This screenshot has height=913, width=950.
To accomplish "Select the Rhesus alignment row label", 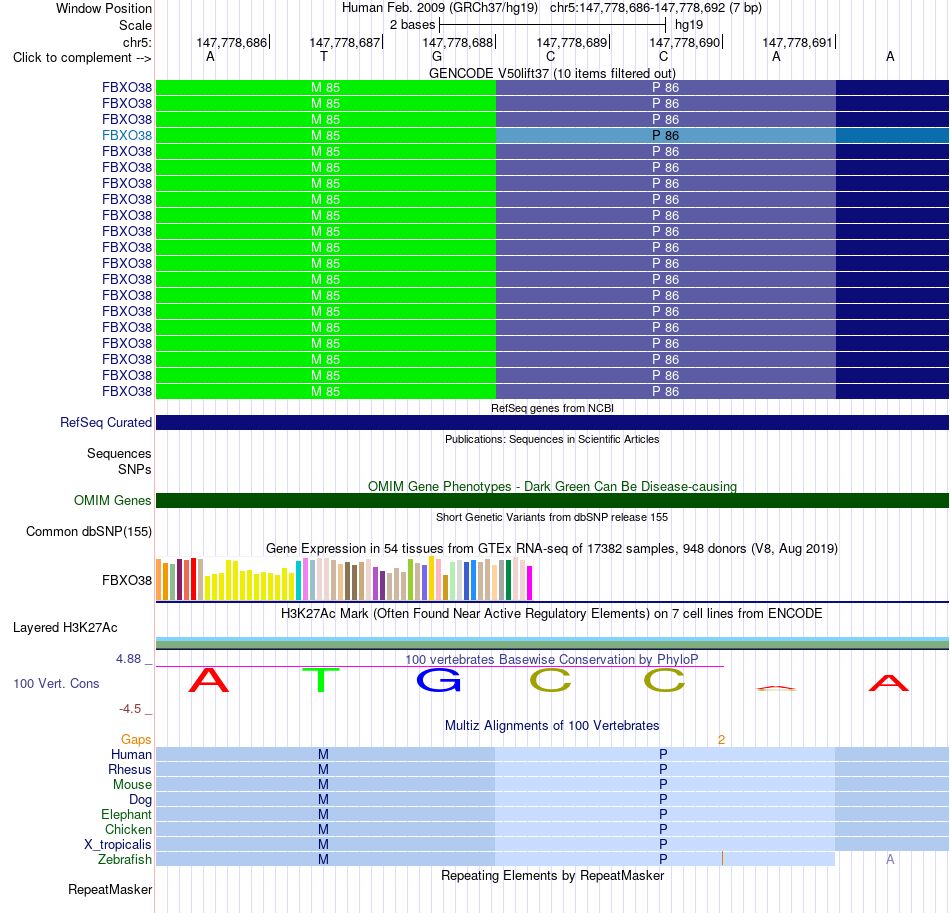I will [x=130, y=769].
